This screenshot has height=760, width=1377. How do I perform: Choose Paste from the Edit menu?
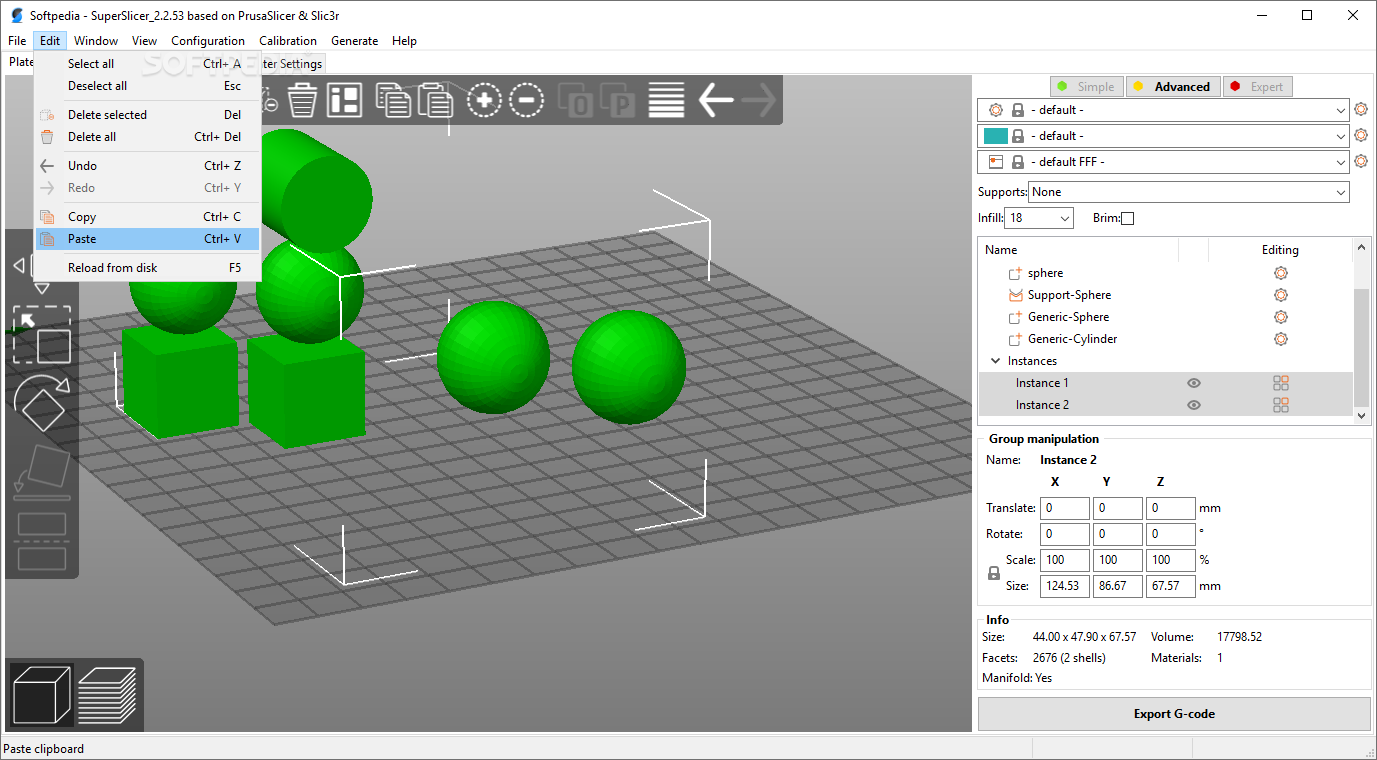click(x=148, y=239)
